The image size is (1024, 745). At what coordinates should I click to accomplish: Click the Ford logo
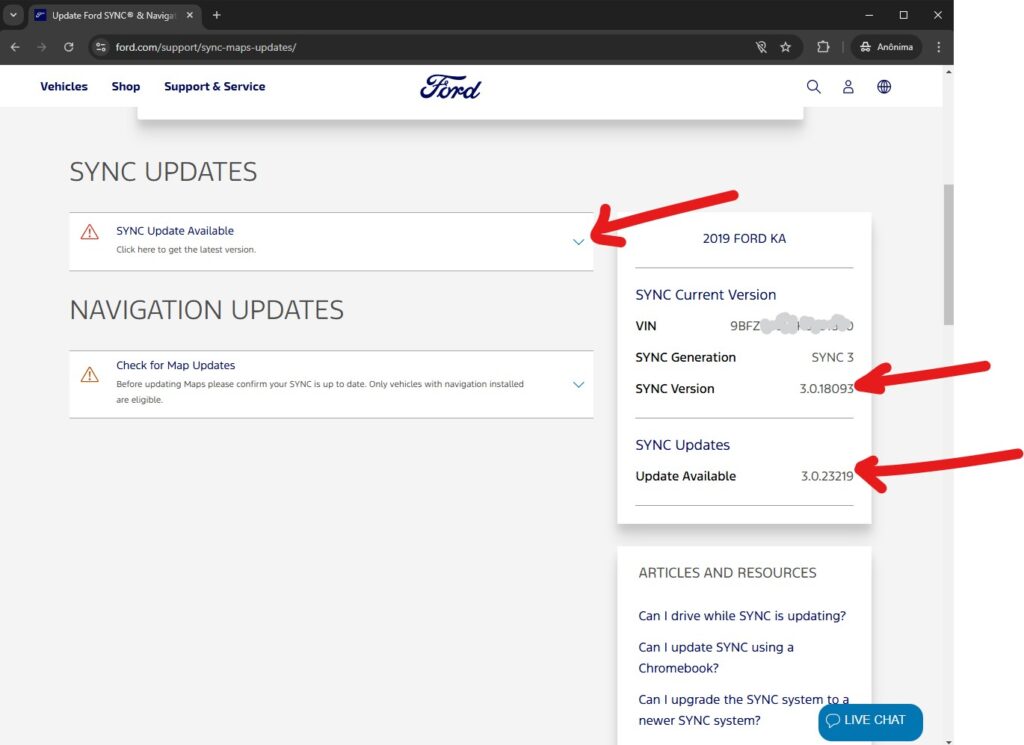(450, 88)
